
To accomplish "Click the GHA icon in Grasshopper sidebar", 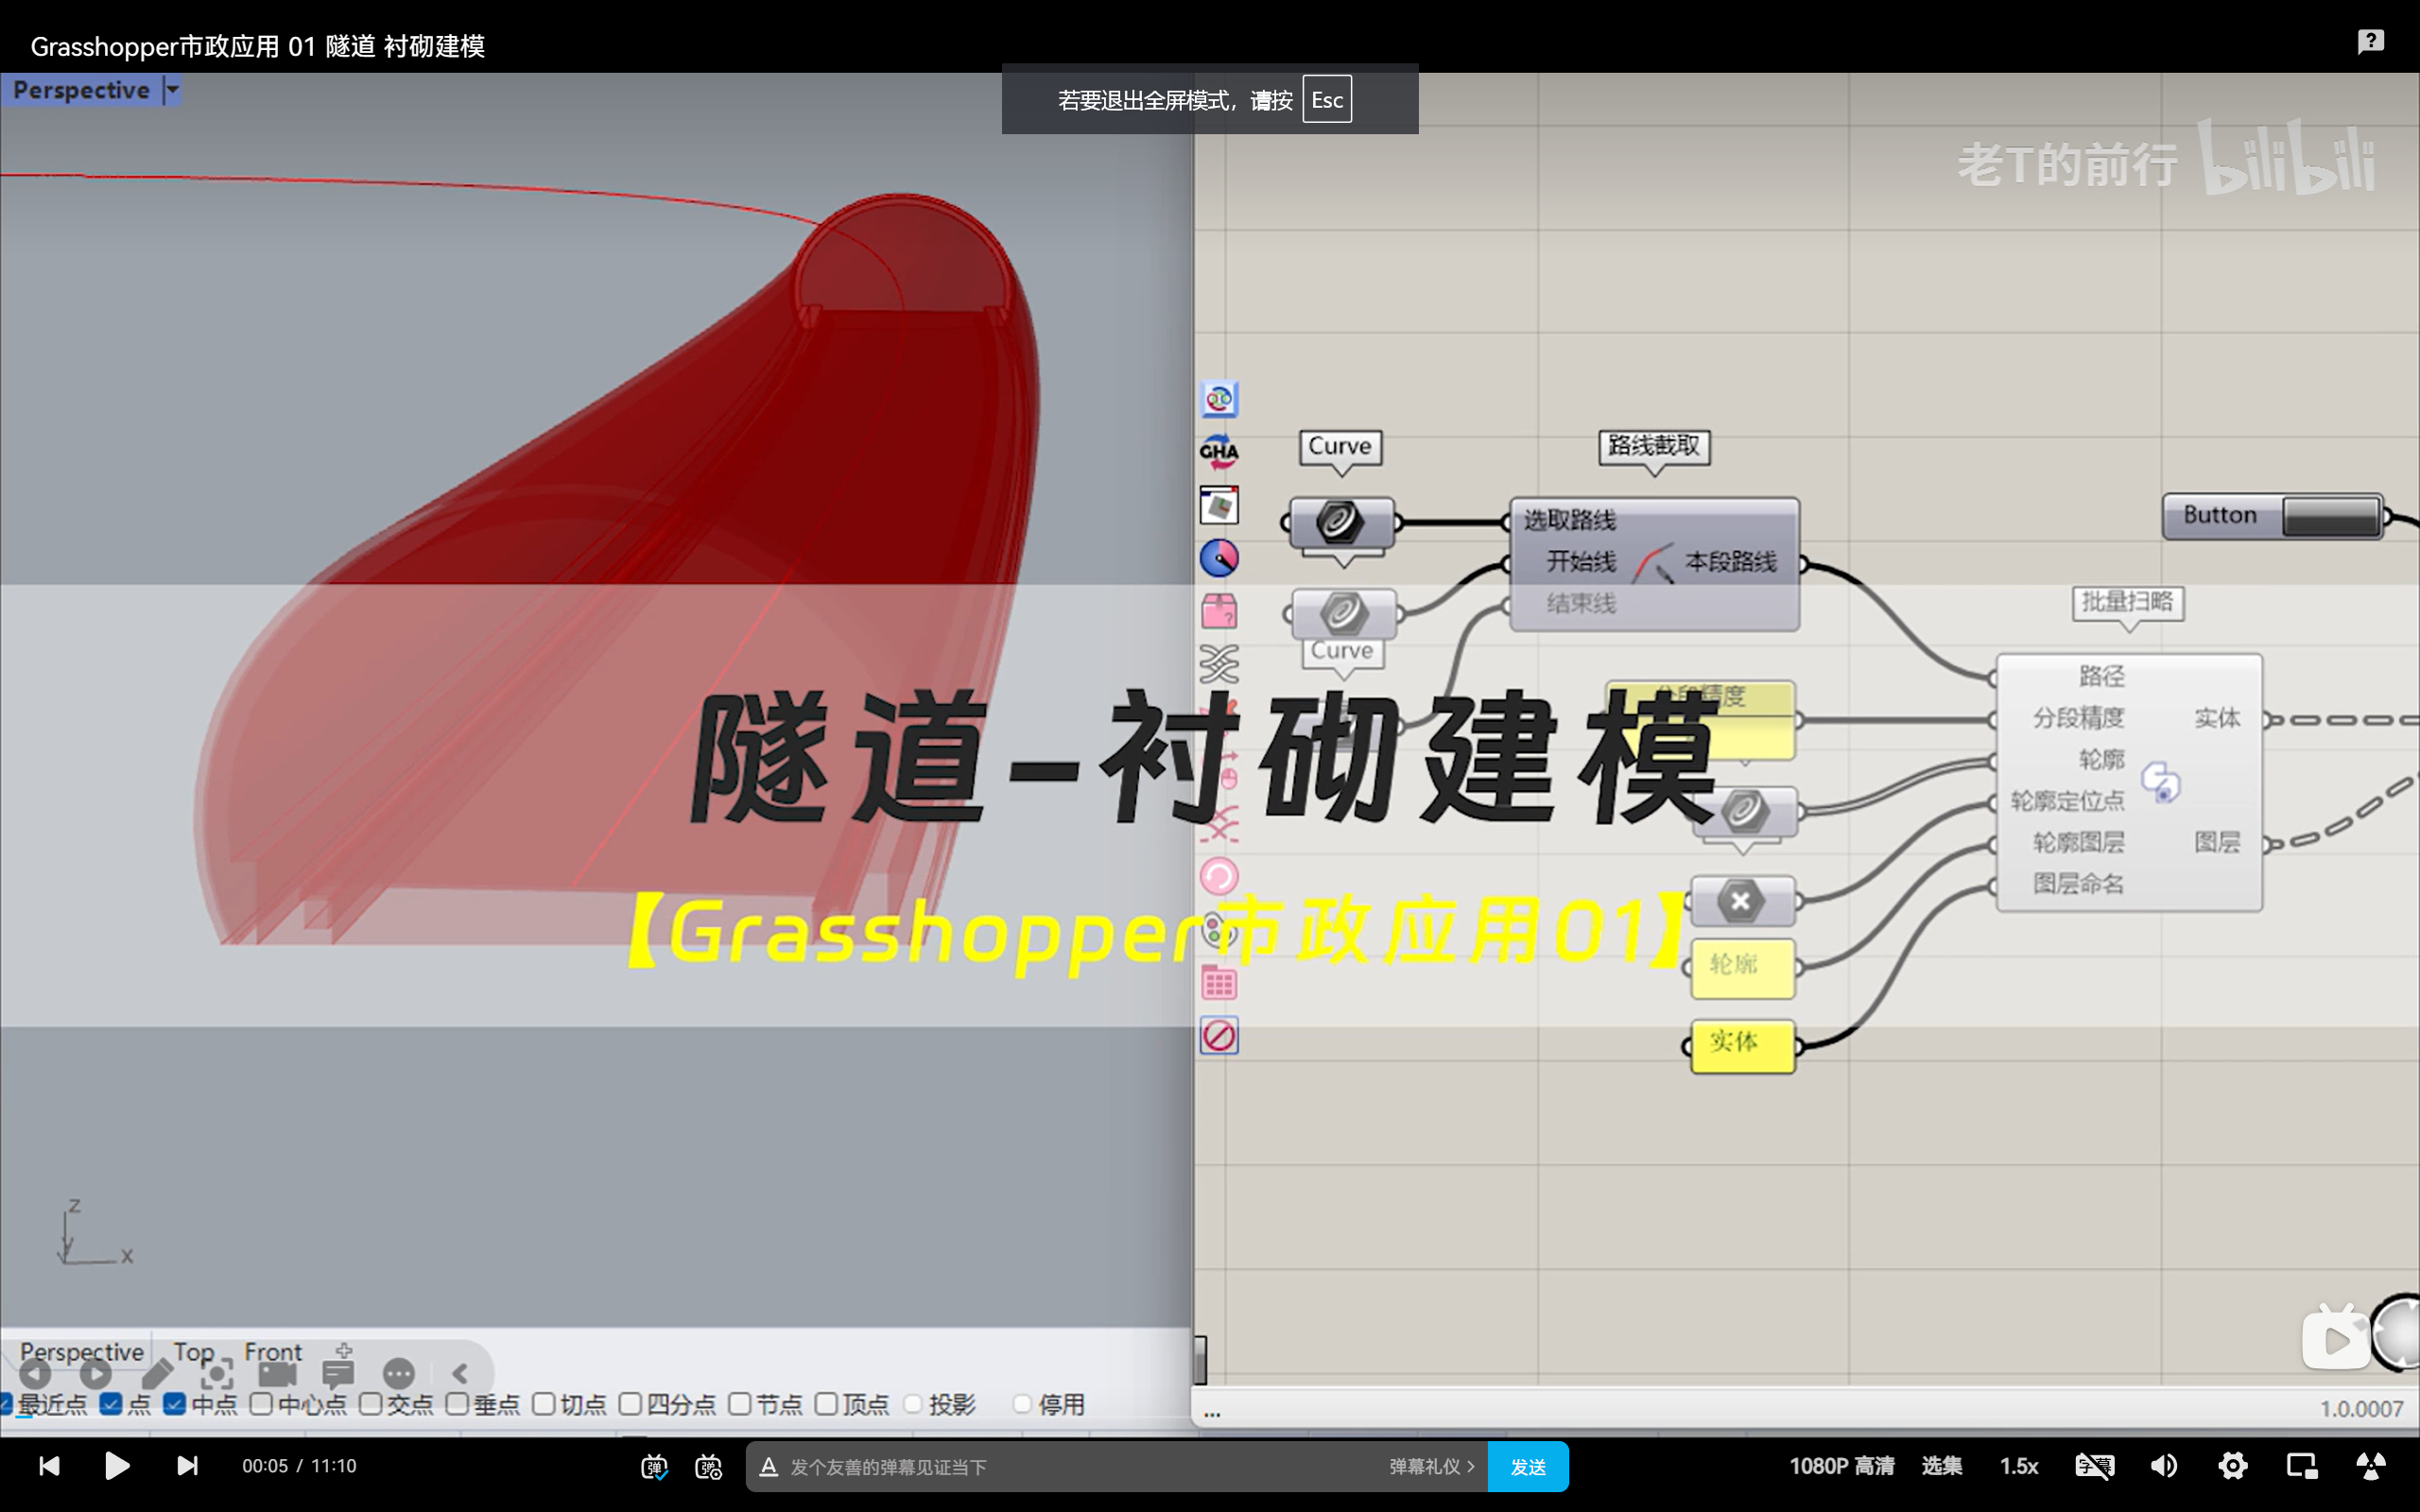I will [1219, 452].
